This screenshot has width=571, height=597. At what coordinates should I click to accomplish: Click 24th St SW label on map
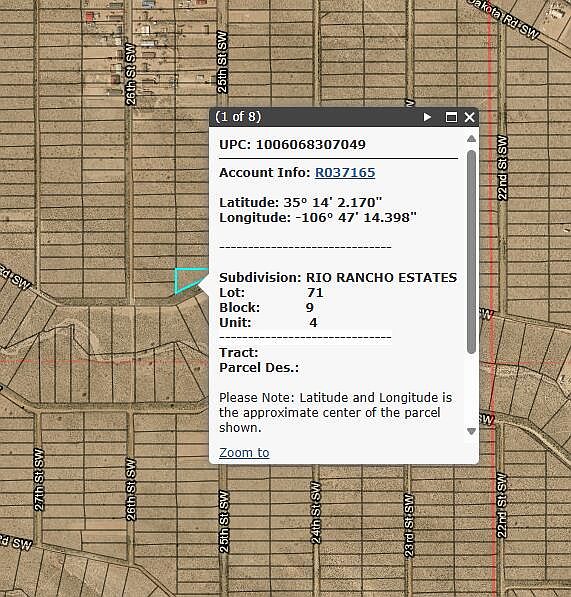pos(316,512)
